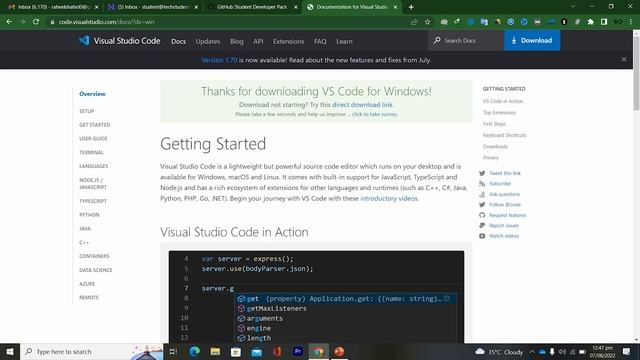
Task: Expand the SETUP docs section
Action: pyautogui.click(x=87, y=111)
